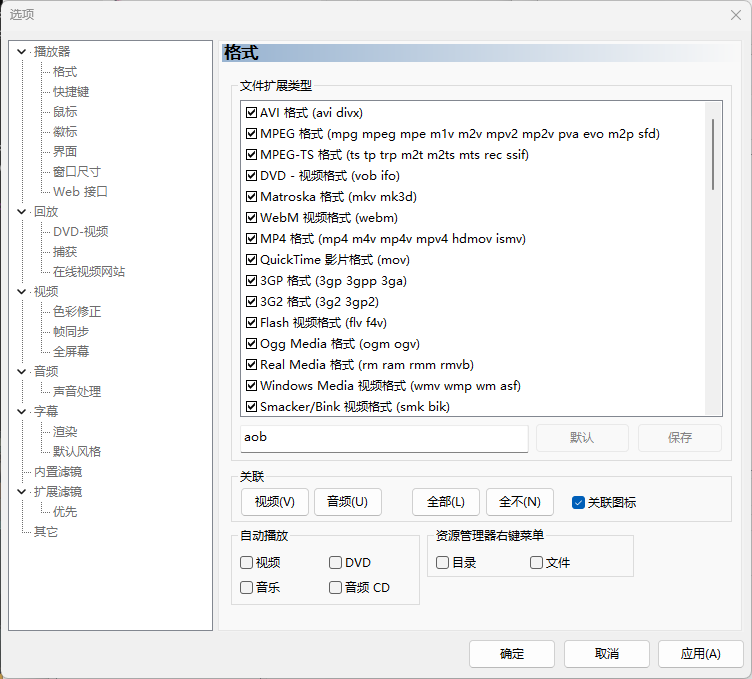Select 格式 in the options tree
Image resolution: width=752 pixels, height=679 pixels.
(x=65, y=72)
